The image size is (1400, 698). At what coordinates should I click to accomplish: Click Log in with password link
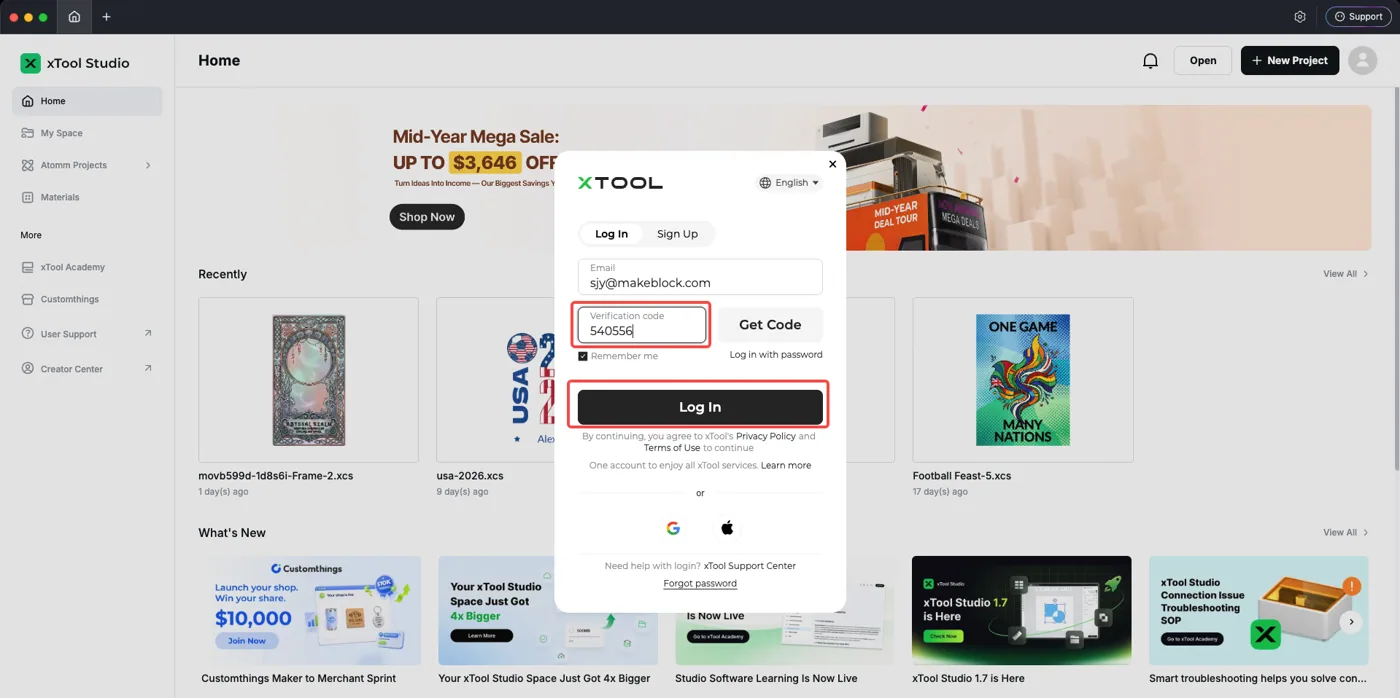coord(776,355)
